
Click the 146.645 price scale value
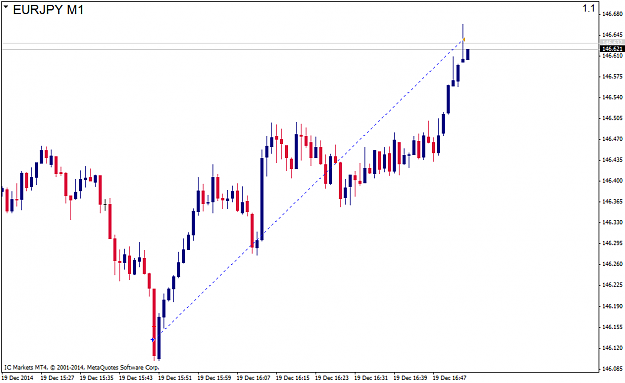pos(613,35)
